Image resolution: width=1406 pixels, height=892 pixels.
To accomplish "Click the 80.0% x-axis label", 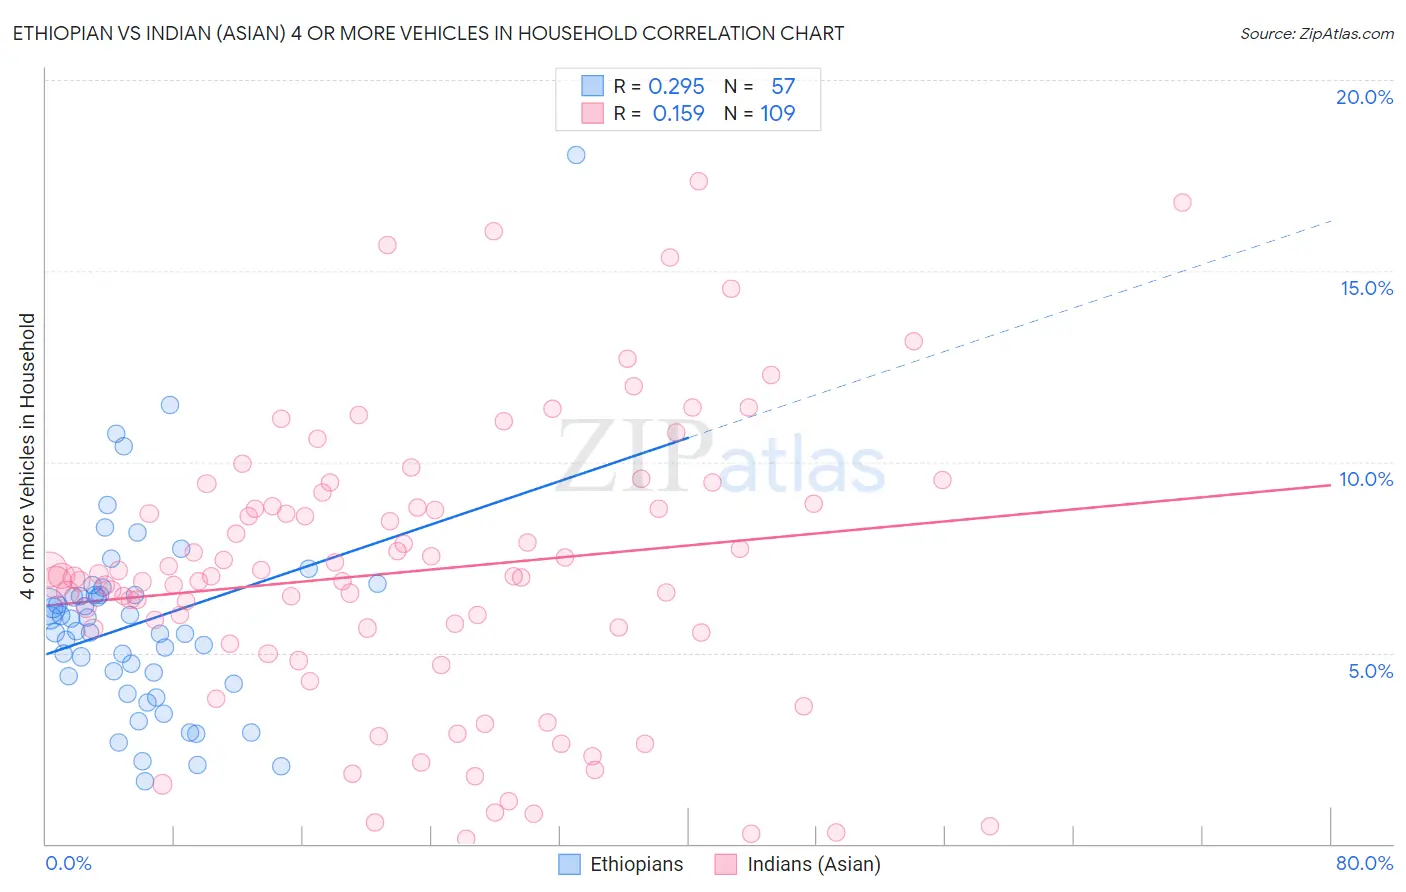I will pyautogui.click(x=1364, y=863).
